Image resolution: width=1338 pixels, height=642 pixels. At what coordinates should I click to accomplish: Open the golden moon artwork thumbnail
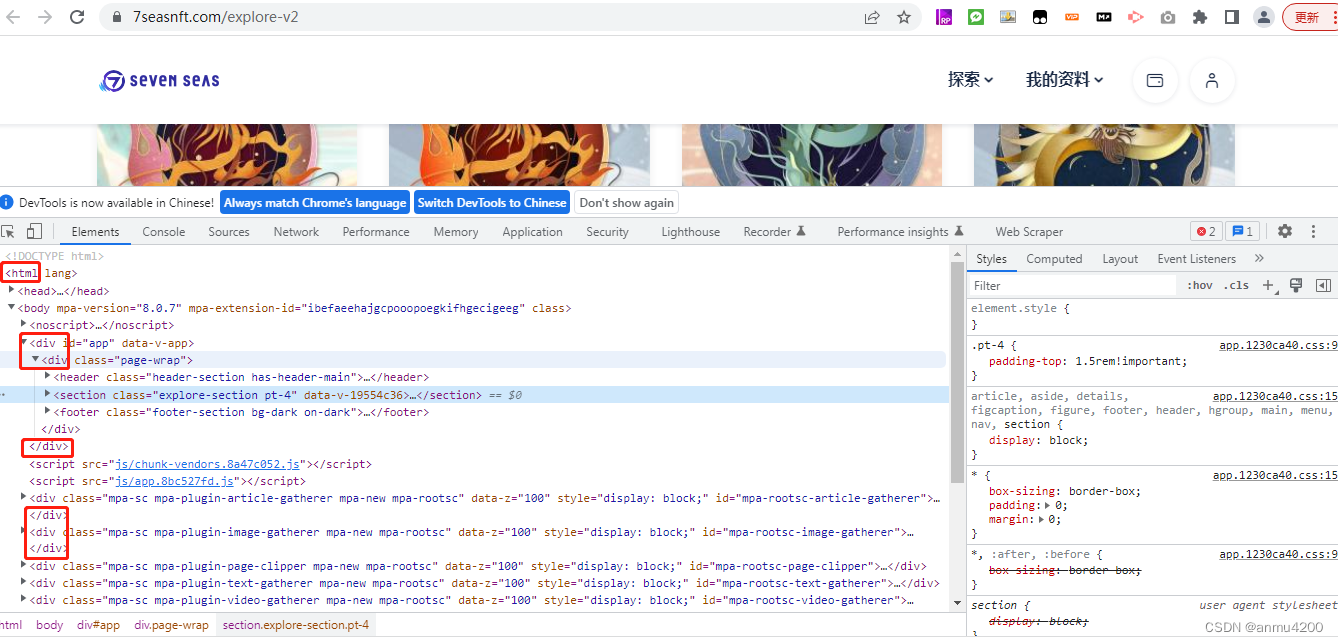1104,155
